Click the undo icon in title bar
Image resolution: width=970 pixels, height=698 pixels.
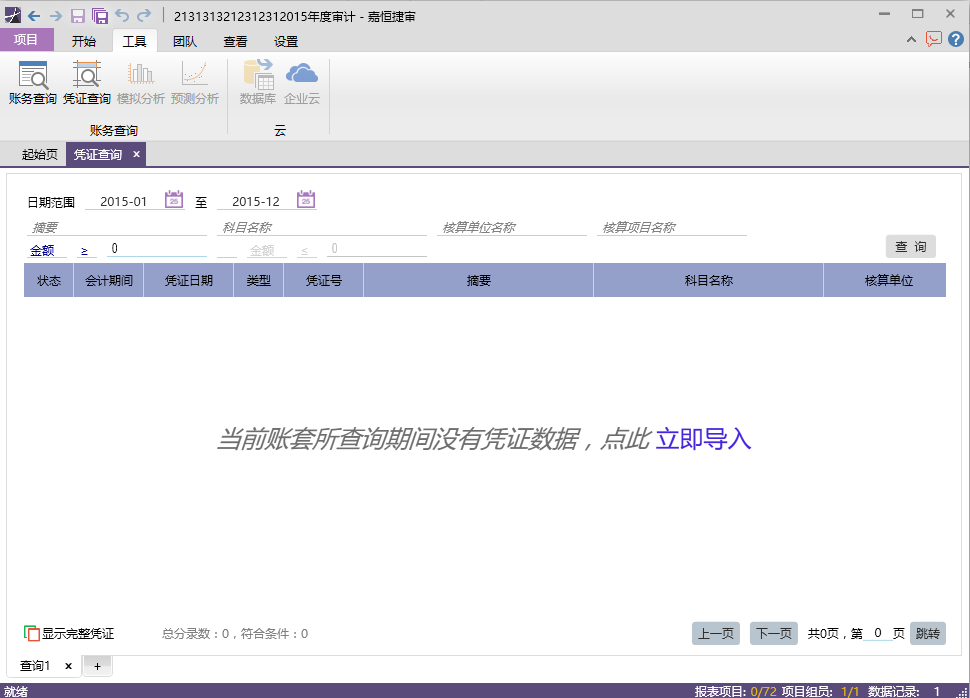click(x=122, y=15)
